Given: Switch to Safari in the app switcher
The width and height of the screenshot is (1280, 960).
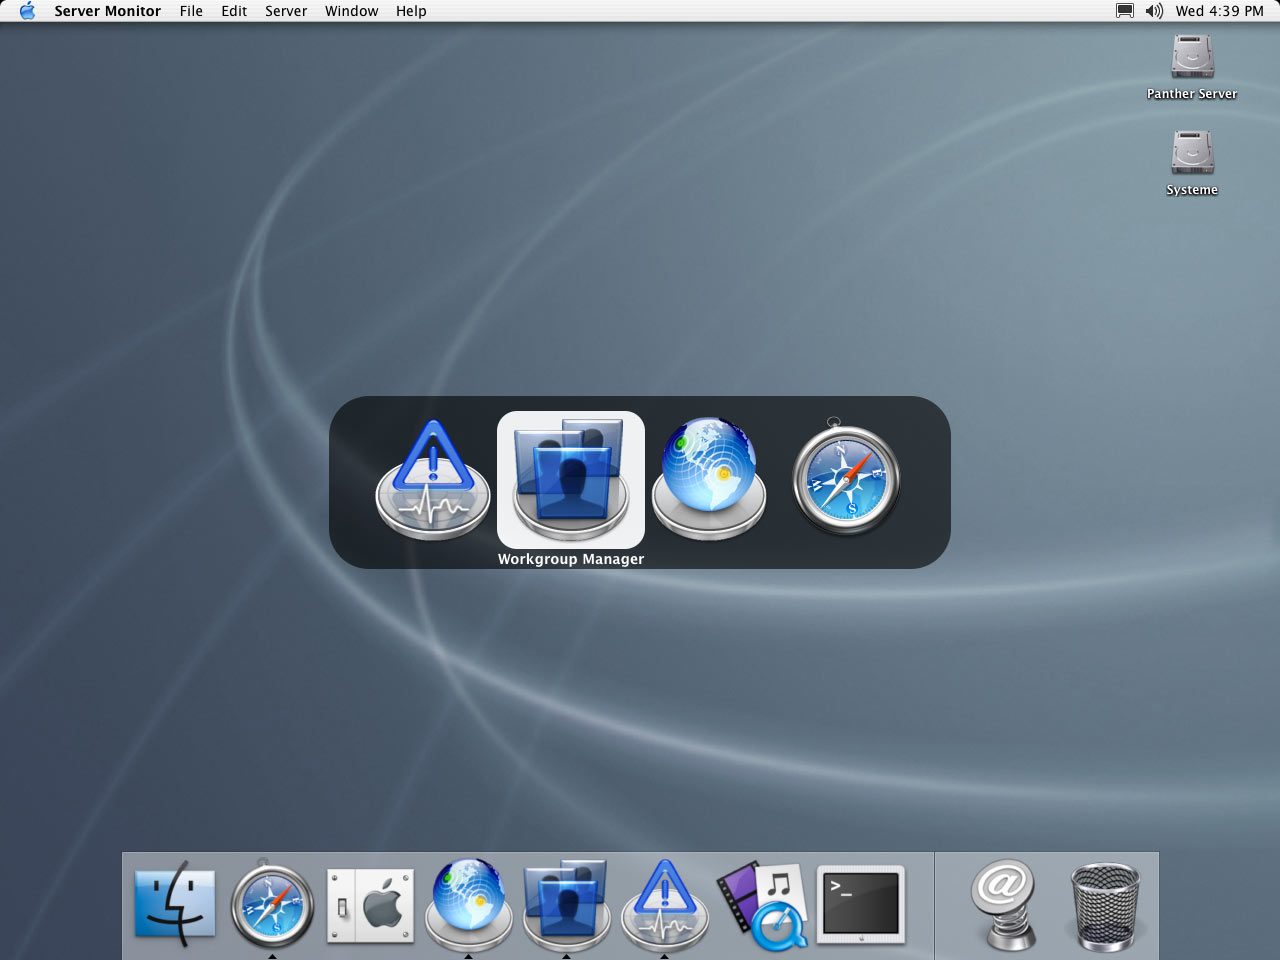Looking at the screenshot, I should pos(846,477).
